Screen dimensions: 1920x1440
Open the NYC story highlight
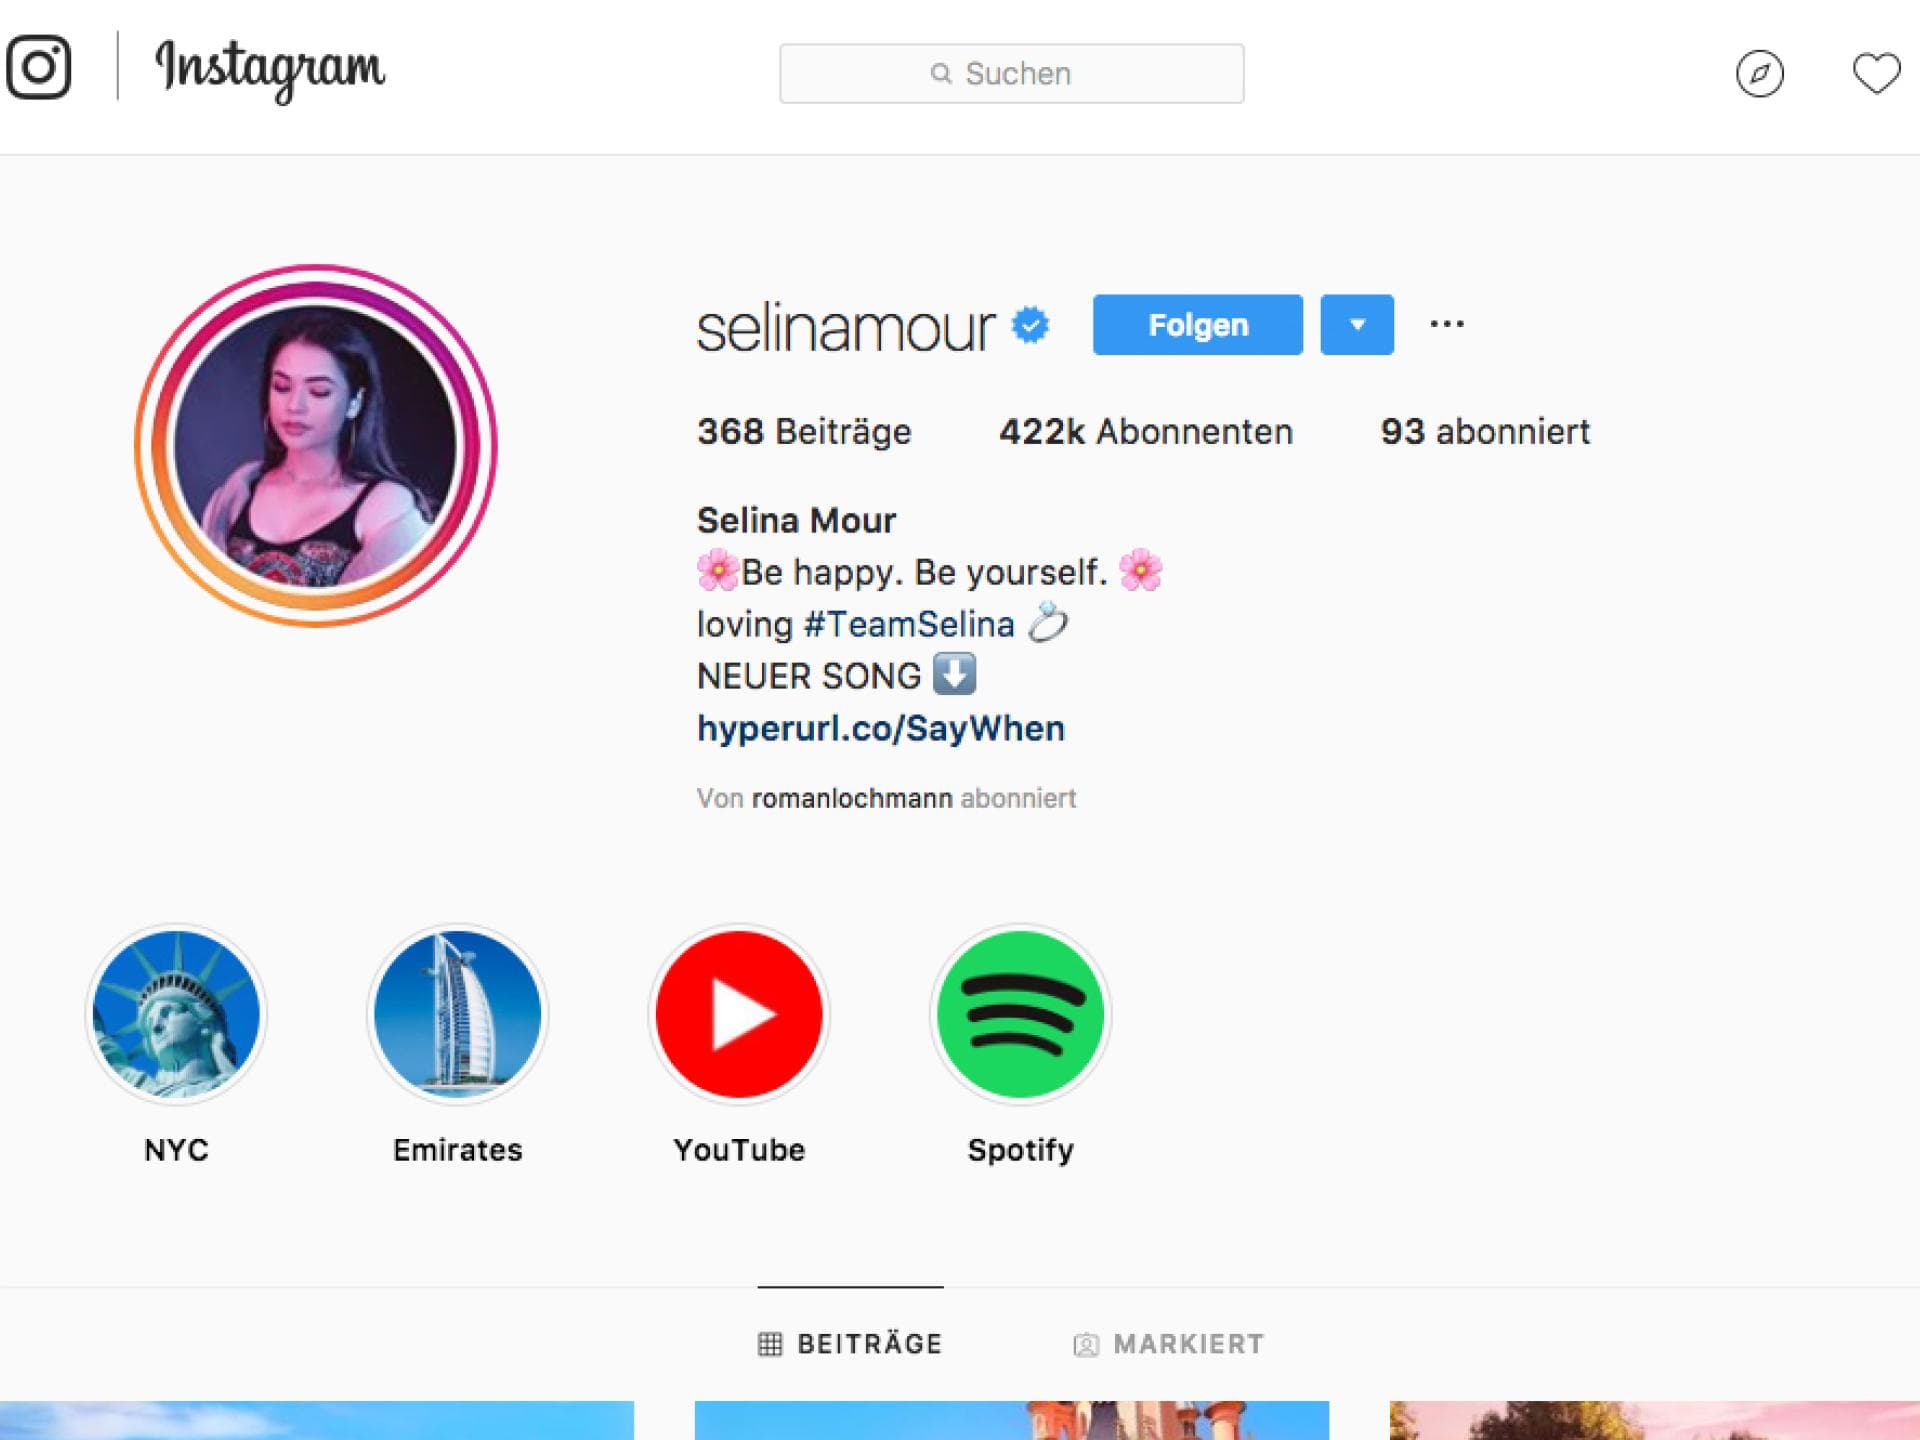[176, 1014]
